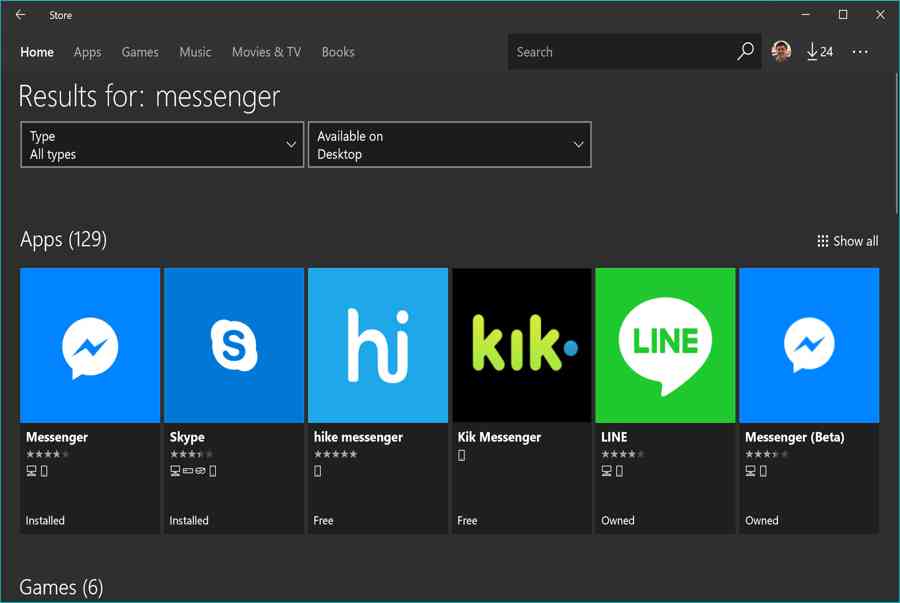The width and height of the screenshot is (900, 603).
Task: Open the Skype app tile icon
Action: 234,345
